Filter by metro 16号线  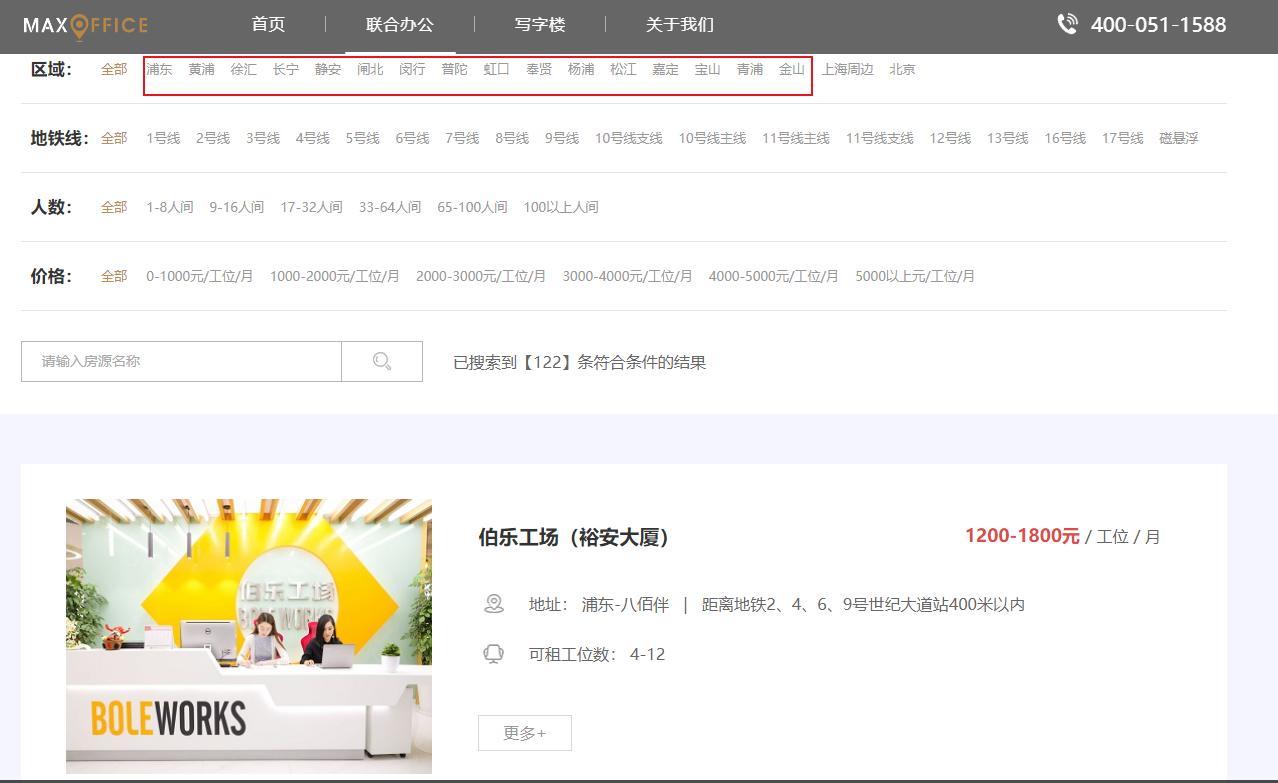click(x=1065, y=138)
